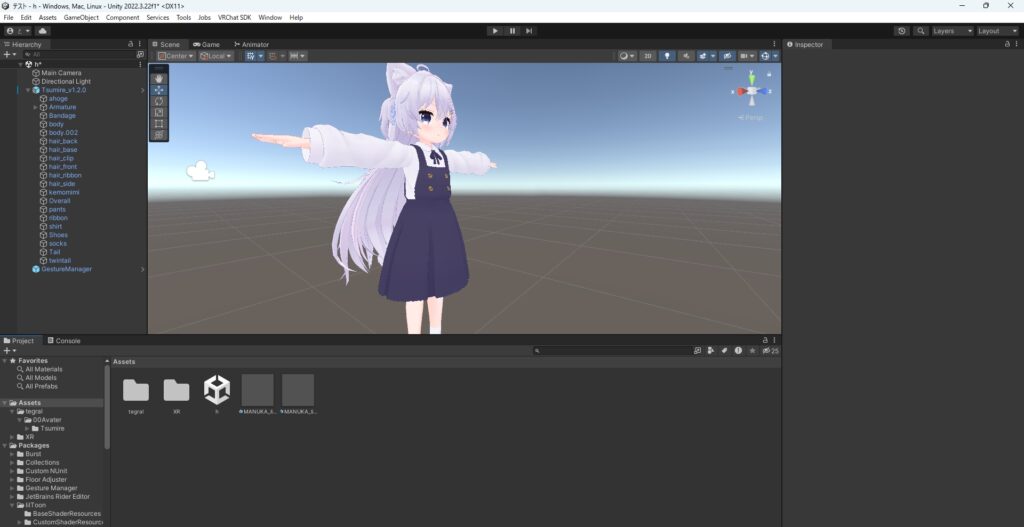This screenshot has width=1024, height=527.
Task: Open the Scene camera settings dropdown
Action: (748, 56)
